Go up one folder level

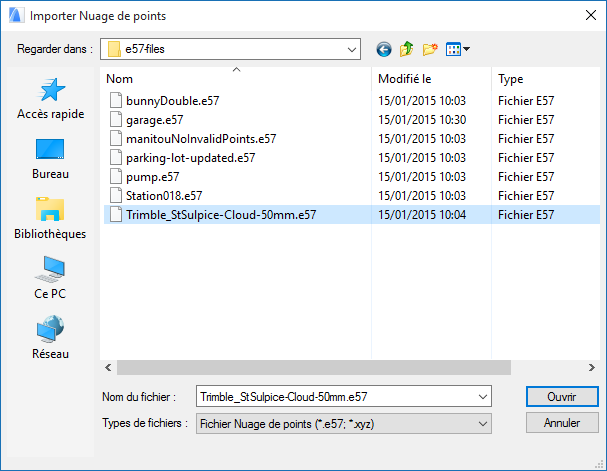point(406,49)
